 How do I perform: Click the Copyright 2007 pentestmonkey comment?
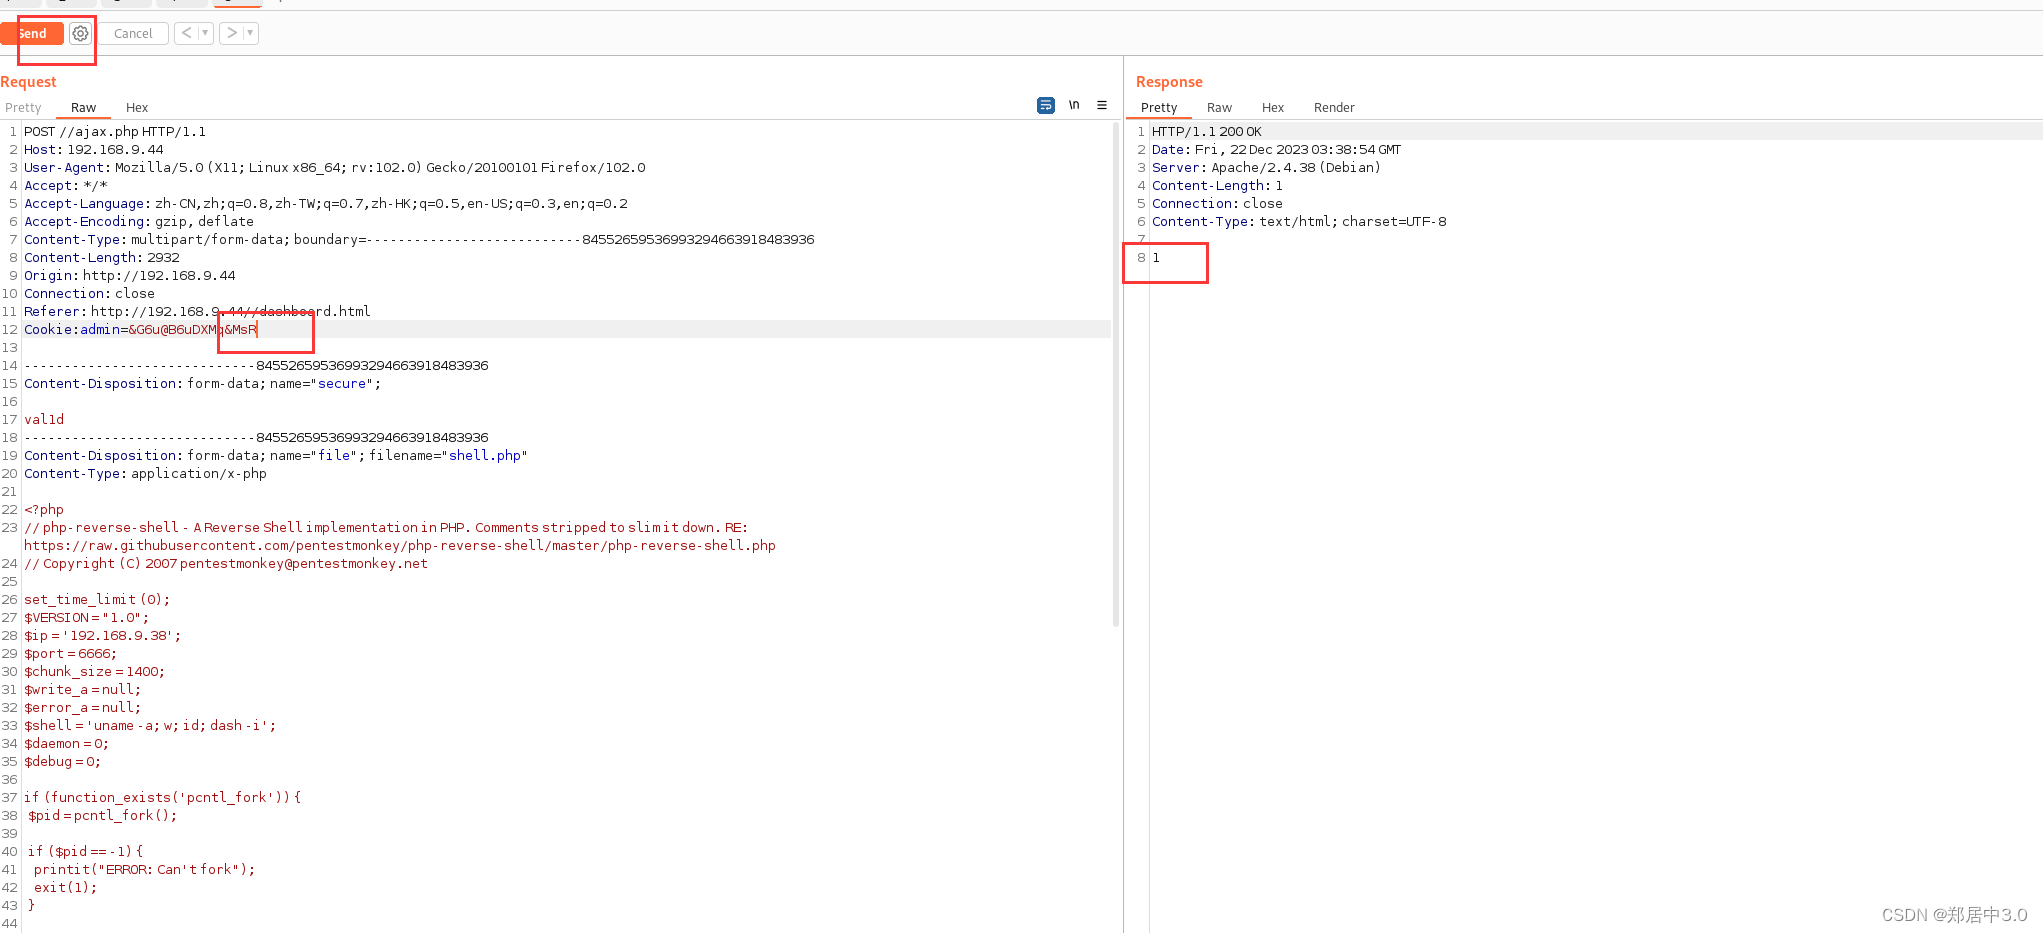point(226,563)
